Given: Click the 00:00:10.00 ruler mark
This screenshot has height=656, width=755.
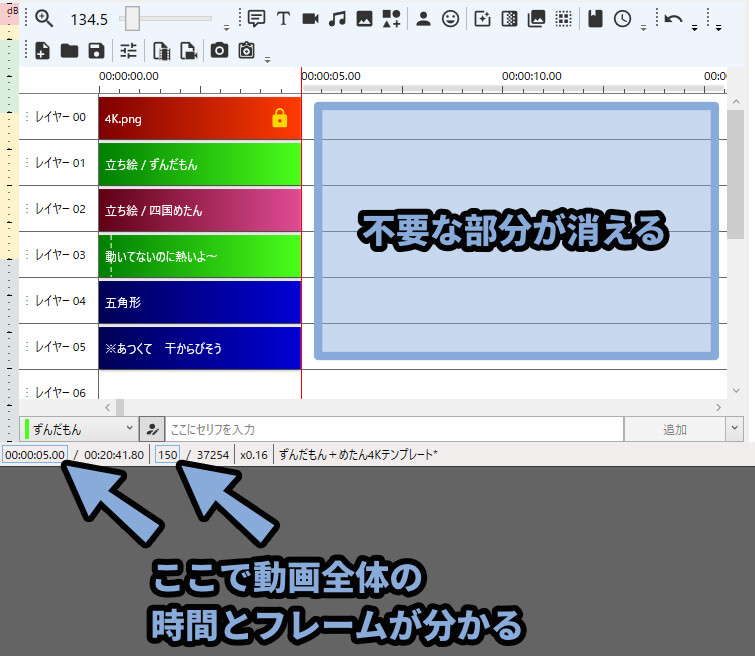Looking at the screenshot, I should pyautogui.click(x=532, y=76).
